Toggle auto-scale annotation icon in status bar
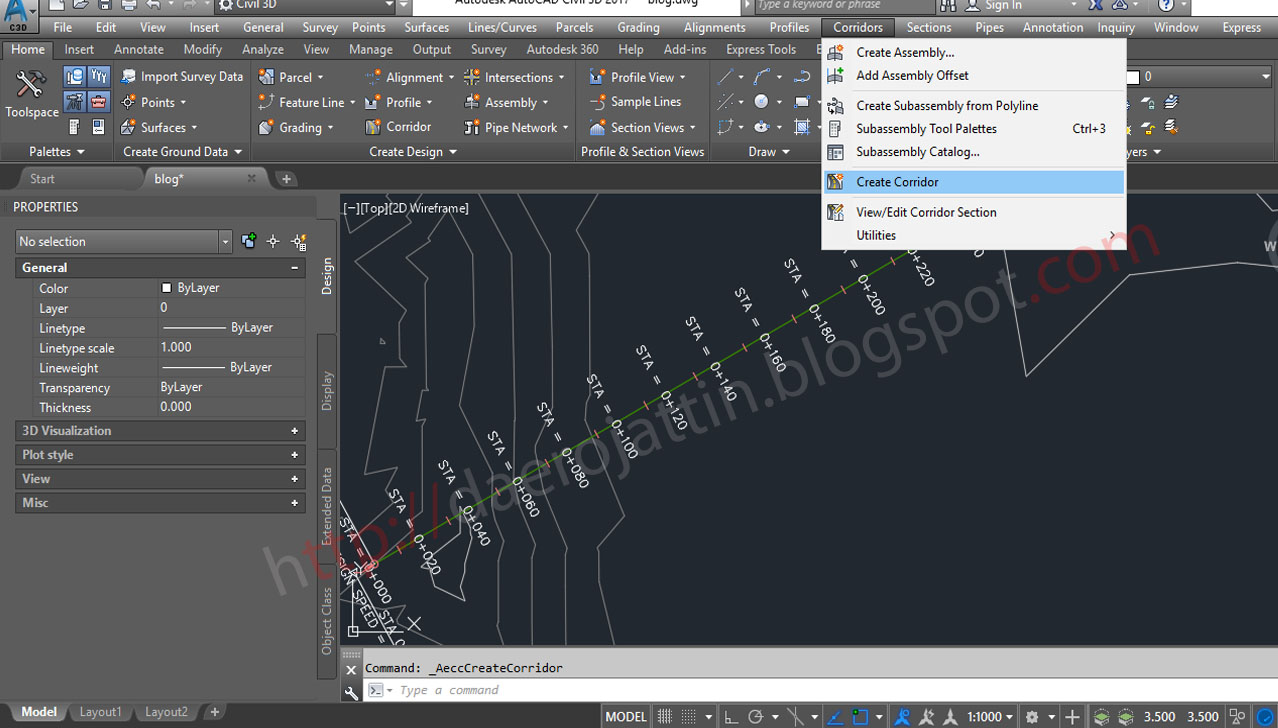Screen dimensions: 1278x728 [x=928, y=717]
